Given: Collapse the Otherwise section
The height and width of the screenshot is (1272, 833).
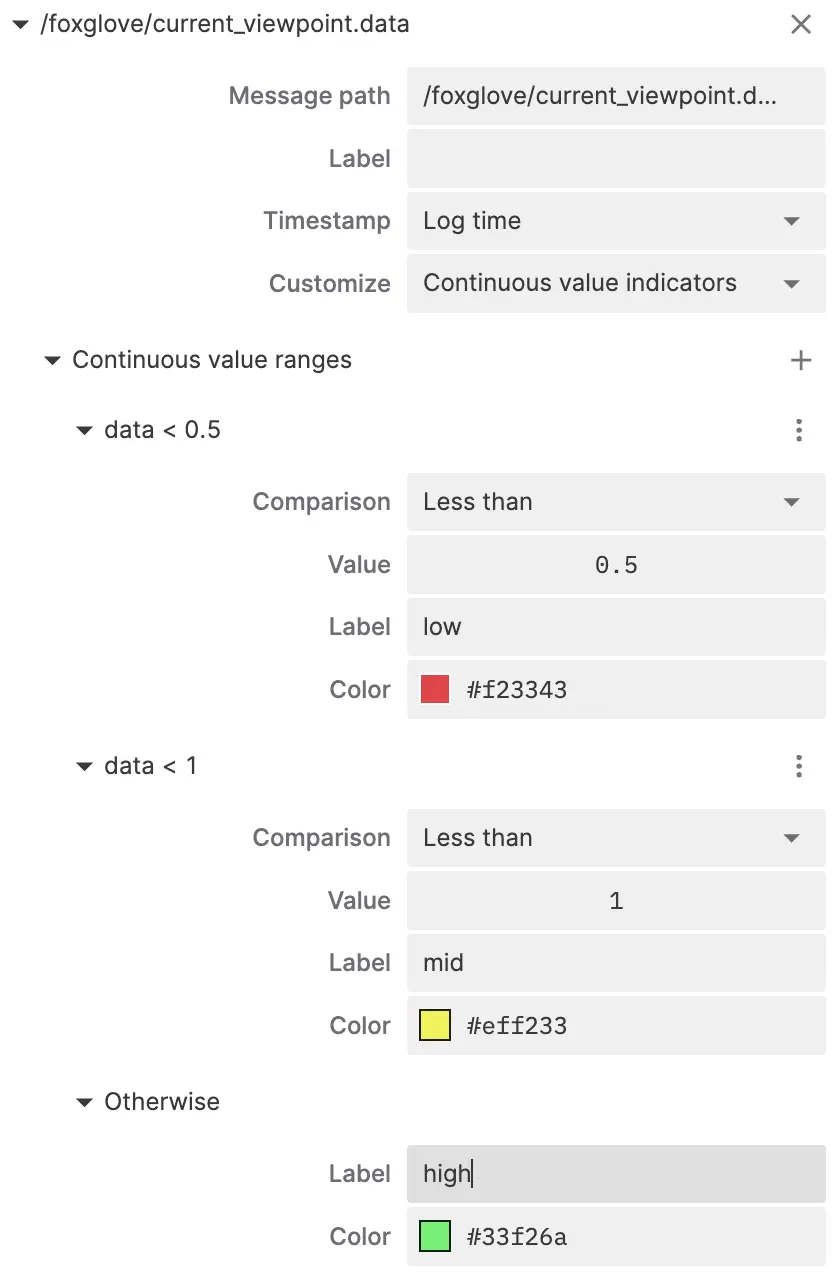Looking at the screenshot, I should point(84,1101).
